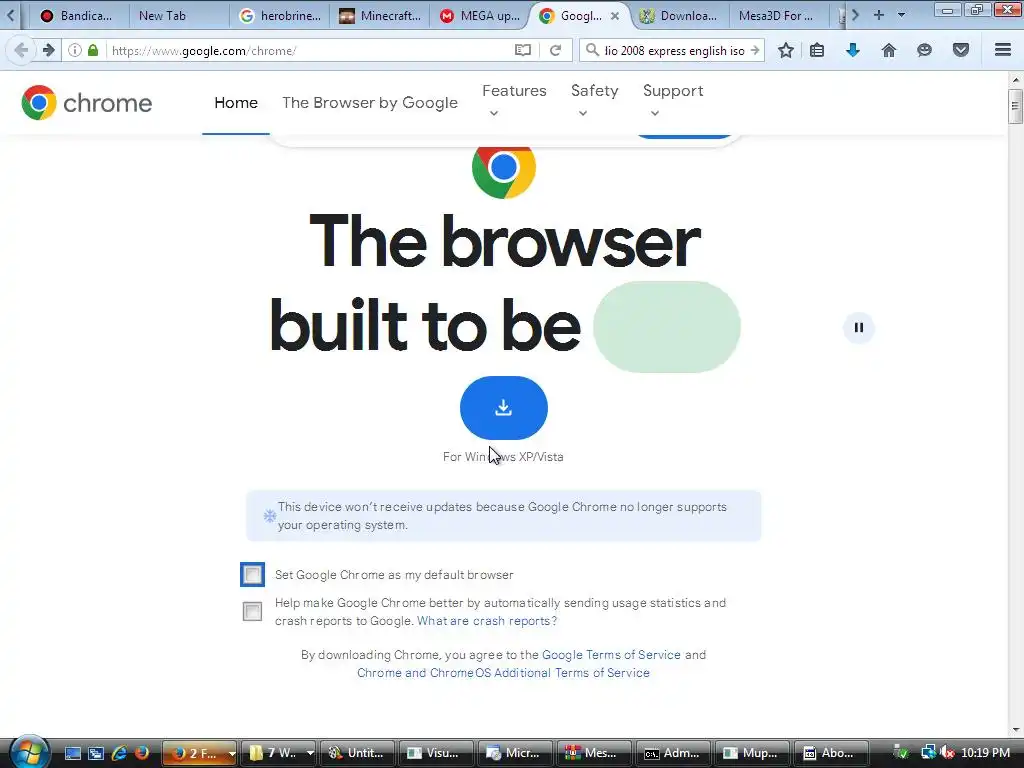Toggle Reader View icon in address bar
Viewport: 1024px width, 768px height.
click(522, 50)
